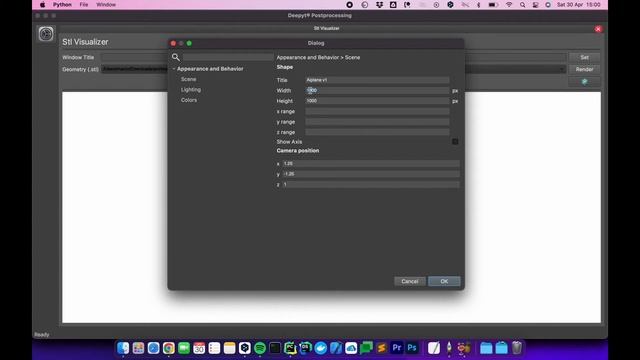Click the Render button in Stl Visualizer
This screenshot has width=640, height=360.
(584, 69)
